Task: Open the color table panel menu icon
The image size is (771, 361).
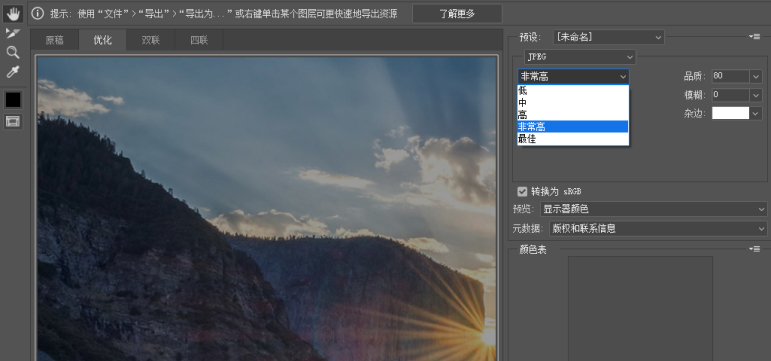Action: pos(754,249)
